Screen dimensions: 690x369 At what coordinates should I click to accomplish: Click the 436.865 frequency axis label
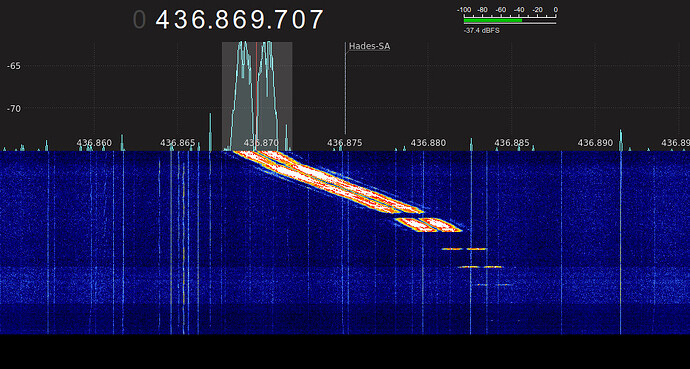[178, 143]
